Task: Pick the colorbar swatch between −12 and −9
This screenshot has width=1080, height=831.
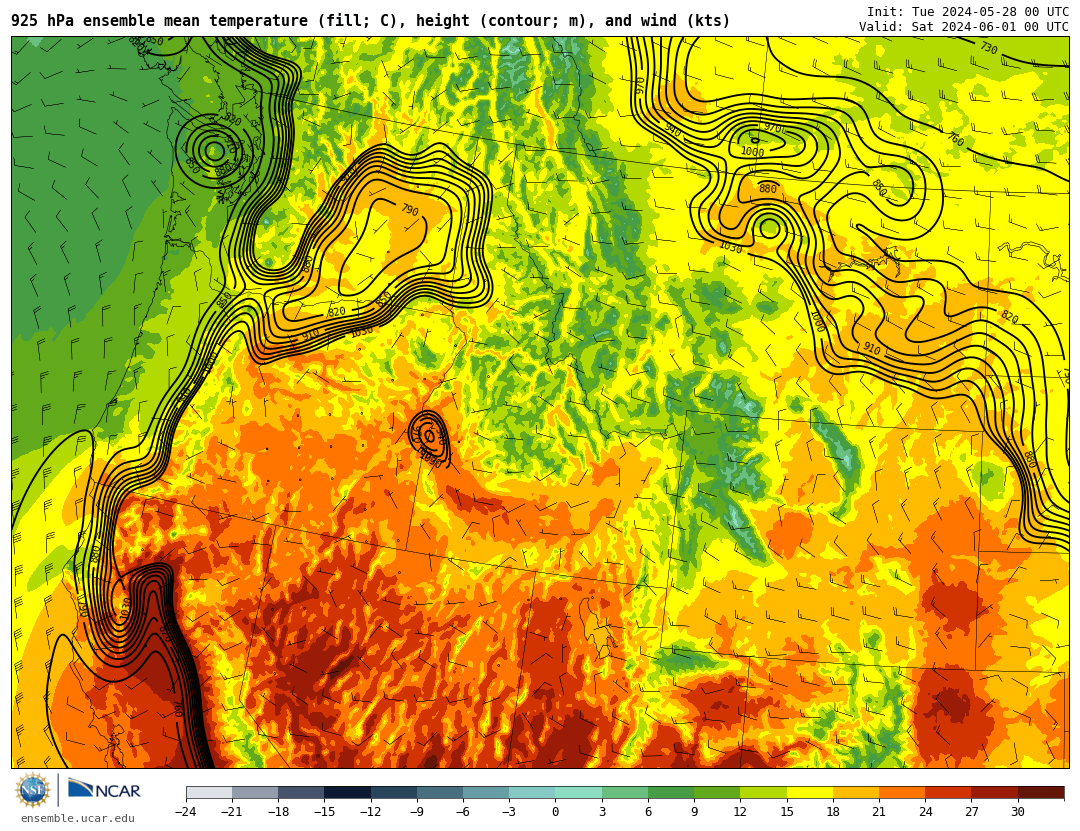Action: (x=394, y=792)
